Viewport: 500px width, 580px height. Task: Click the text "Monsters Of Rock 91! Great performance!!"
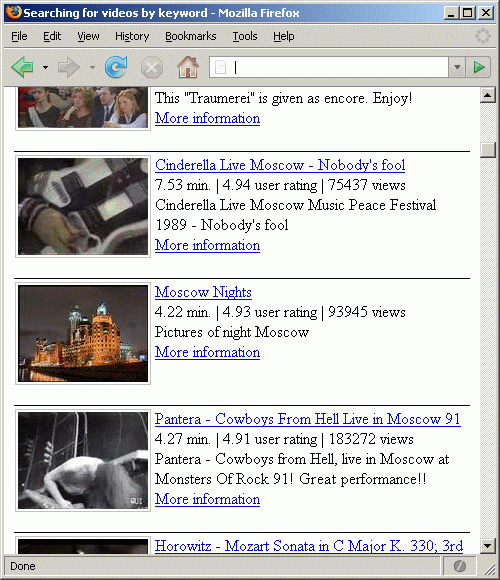pyautogui.click(x=291, y=479)
